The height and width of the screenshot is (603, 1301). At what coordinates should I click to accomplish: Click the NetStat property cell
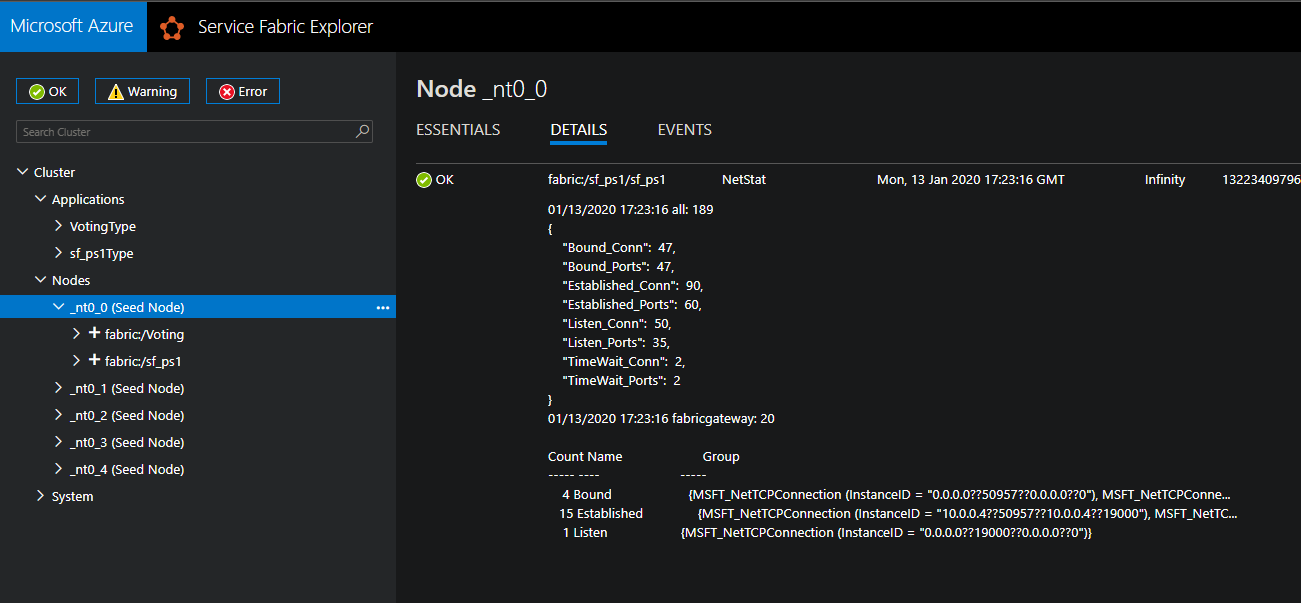pos(744,180)
